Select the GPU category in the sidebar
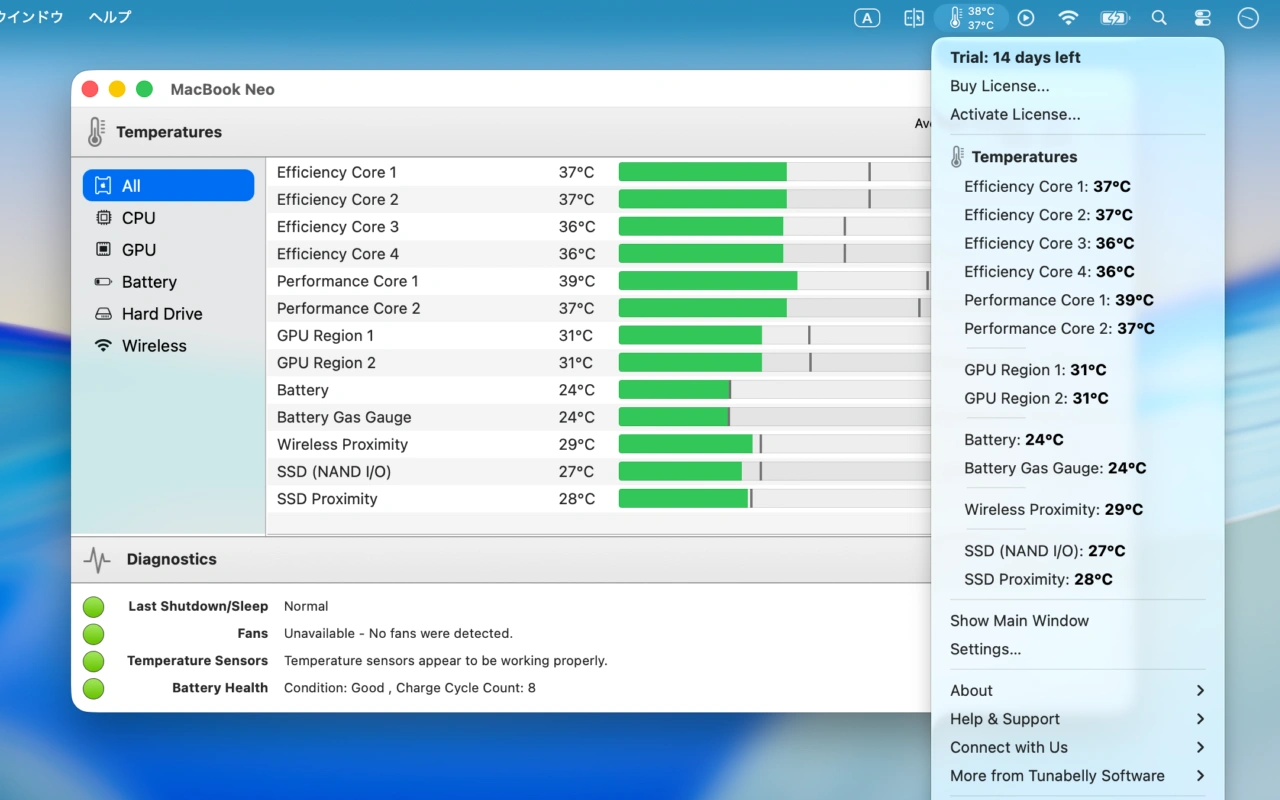The height and width of the screenshot is (800, 1280). click(139, 249)
